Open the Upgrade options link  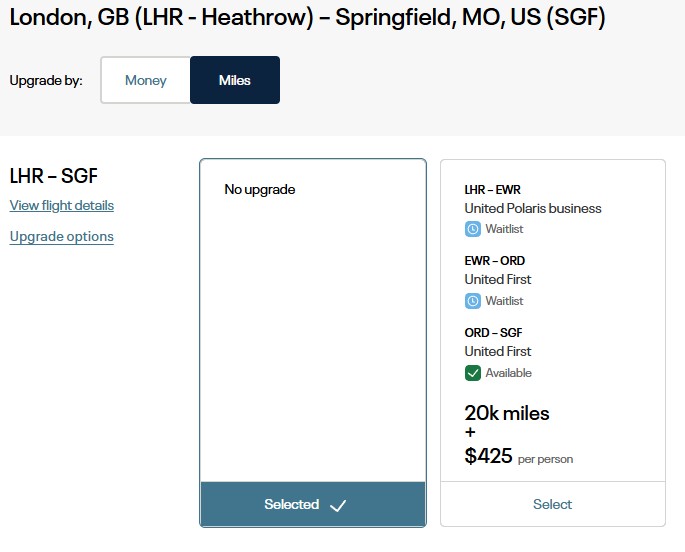[62, 237]
